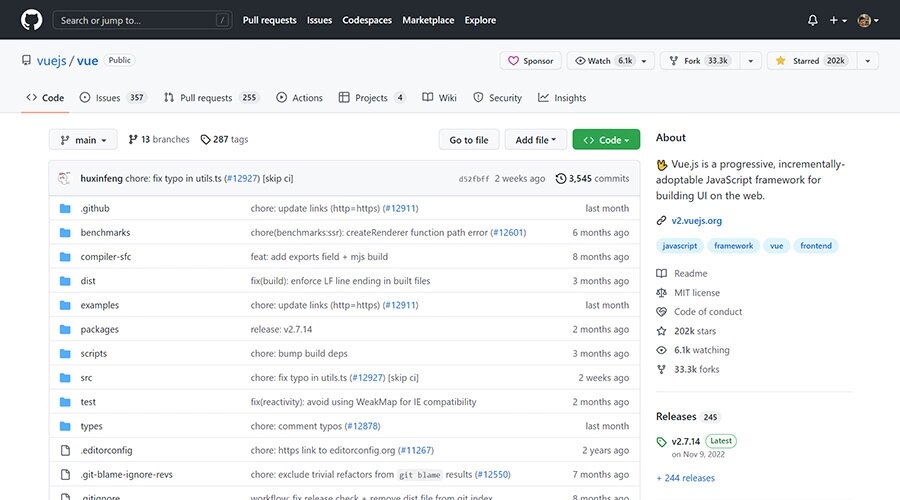Viewport: 900px width, 500px height.
Task: Open the 3,545 commits history link
Action: point(592,179)
